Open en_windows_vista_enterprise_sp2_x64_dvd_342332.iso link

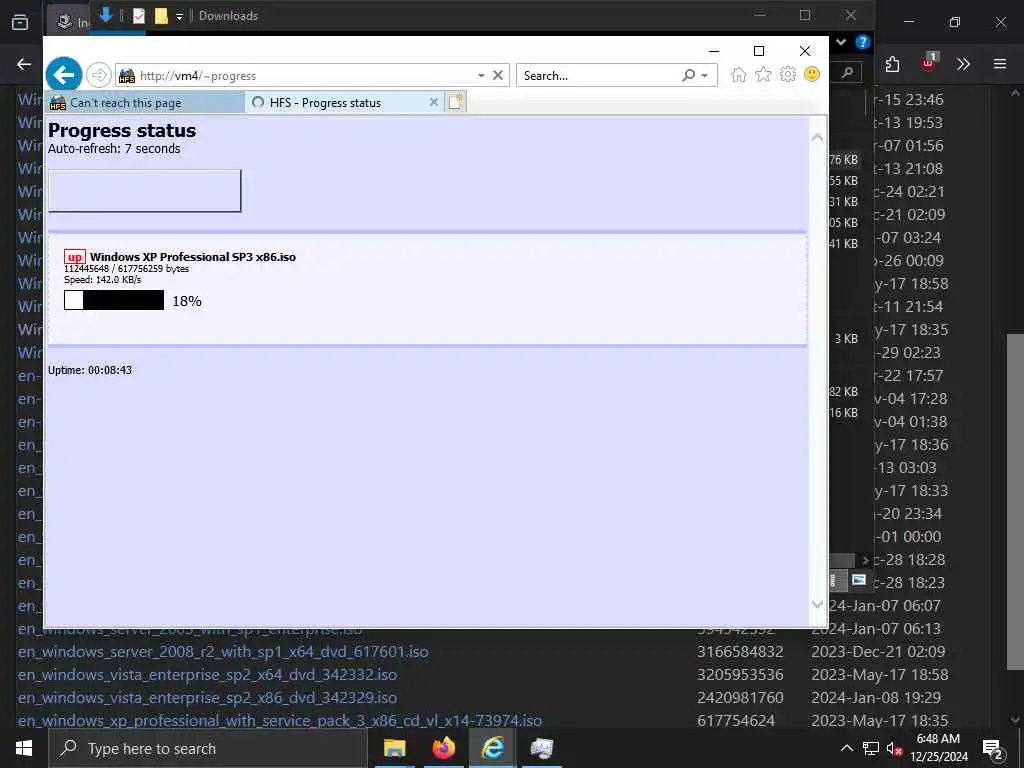(x=207, y=675)
